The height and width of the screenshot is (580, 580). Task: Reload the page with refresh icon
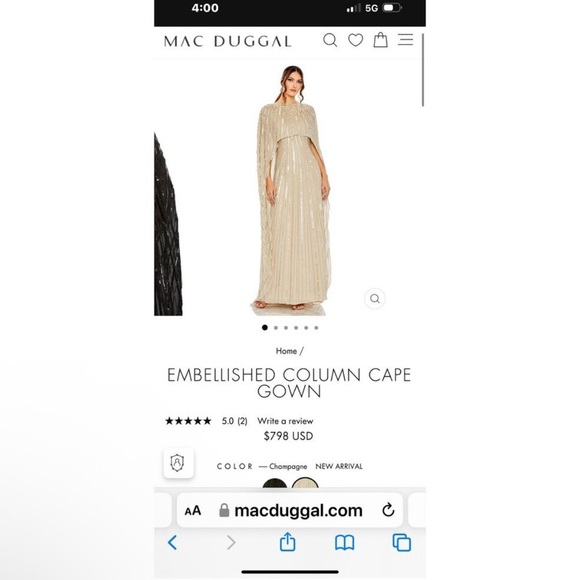click(388, 510)
